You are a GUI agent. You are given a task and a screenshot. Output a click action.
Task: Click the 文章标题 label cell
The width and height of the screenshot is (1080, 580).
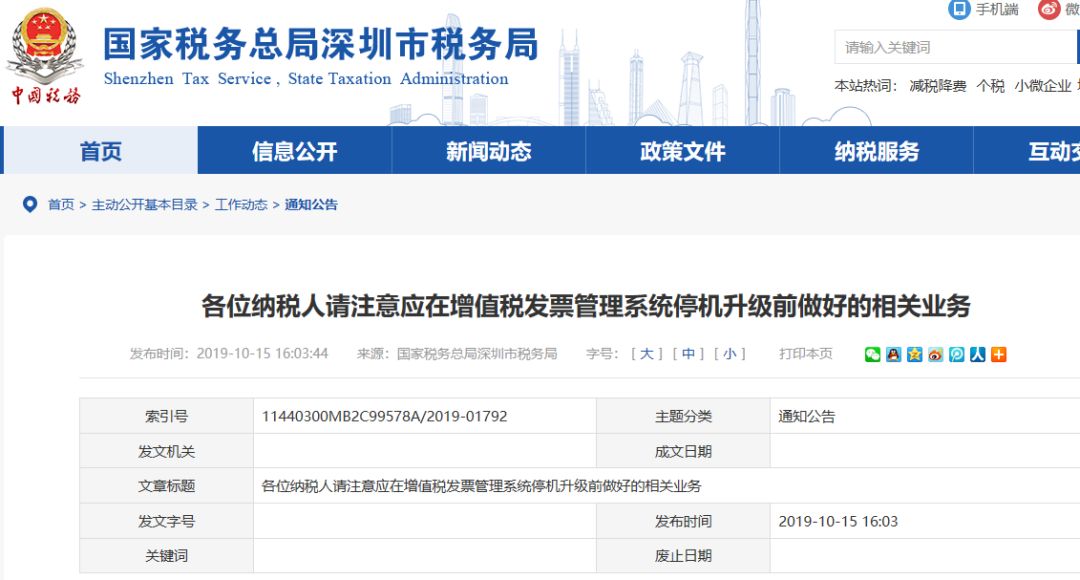tap(167, 486)
